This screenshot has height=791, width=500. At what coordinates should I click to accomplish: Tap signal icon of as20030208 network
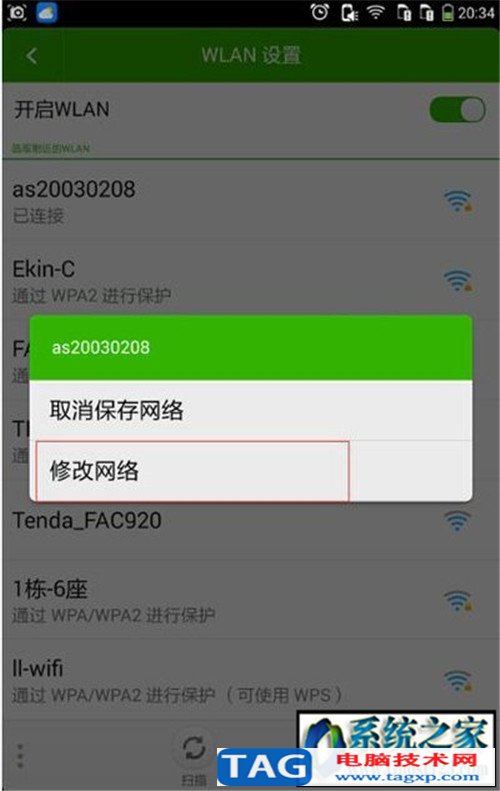click(x=458, y=201)
